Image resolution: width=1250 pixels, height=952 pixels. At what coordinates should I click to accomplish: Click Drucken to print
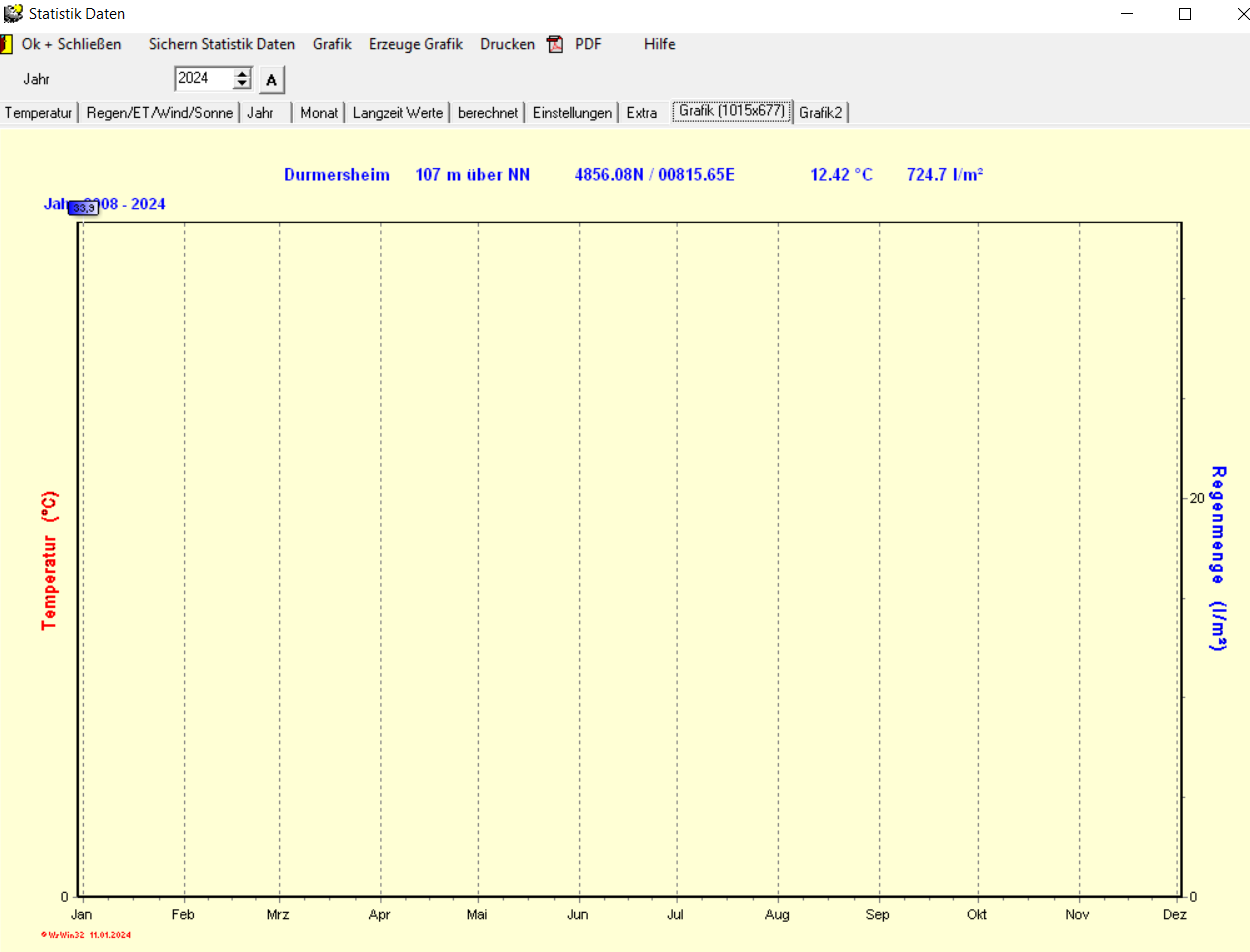[507, 44]
